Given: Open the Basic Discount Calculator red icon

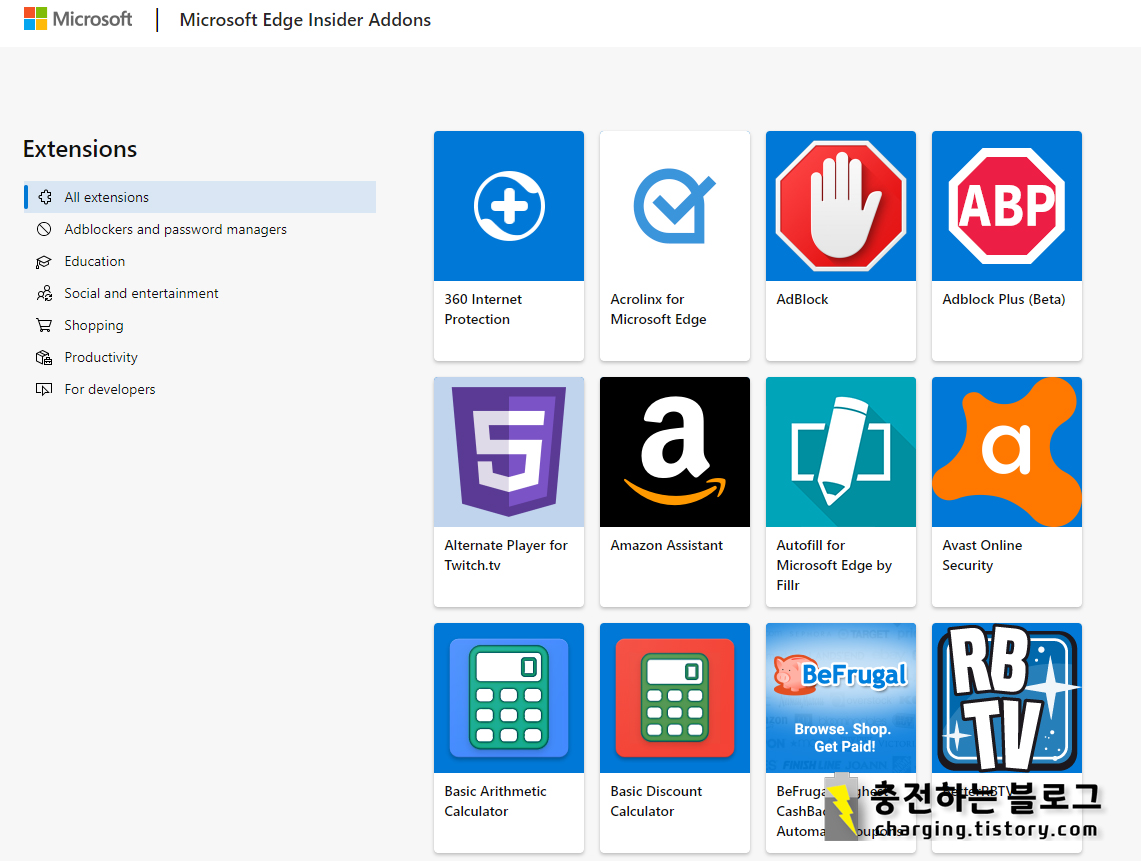Looking at the screenshot, I should [675, 698].
